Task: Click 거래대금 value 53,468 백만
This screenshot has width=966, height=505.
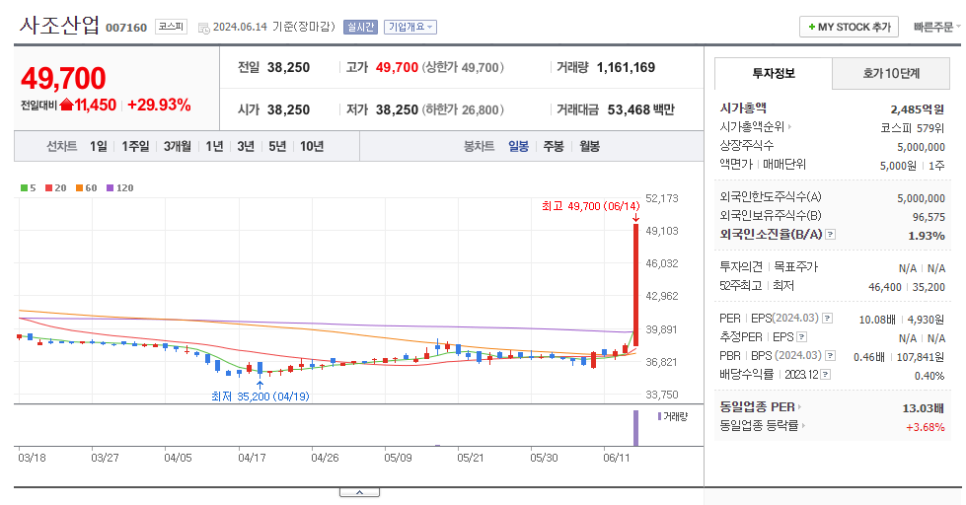Action: [641, 110]
